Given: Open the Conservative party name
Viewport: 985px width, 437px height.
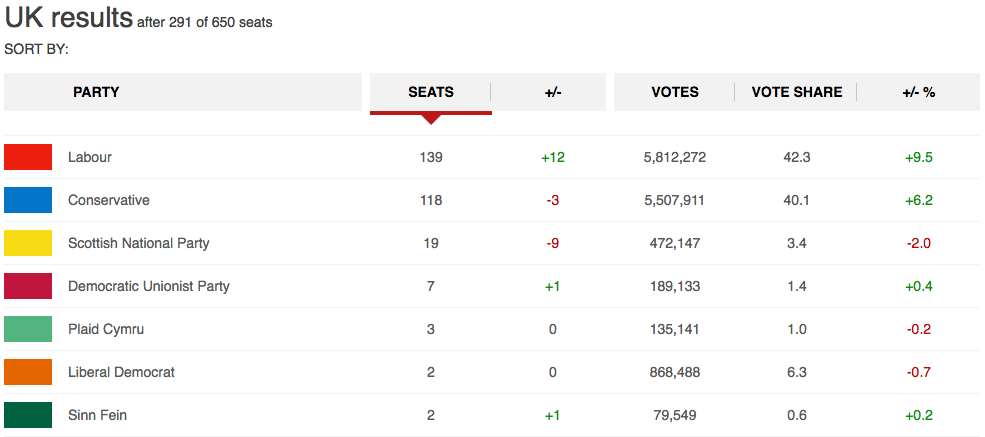Looking at the screenshot, I should [x=109, y=200].
